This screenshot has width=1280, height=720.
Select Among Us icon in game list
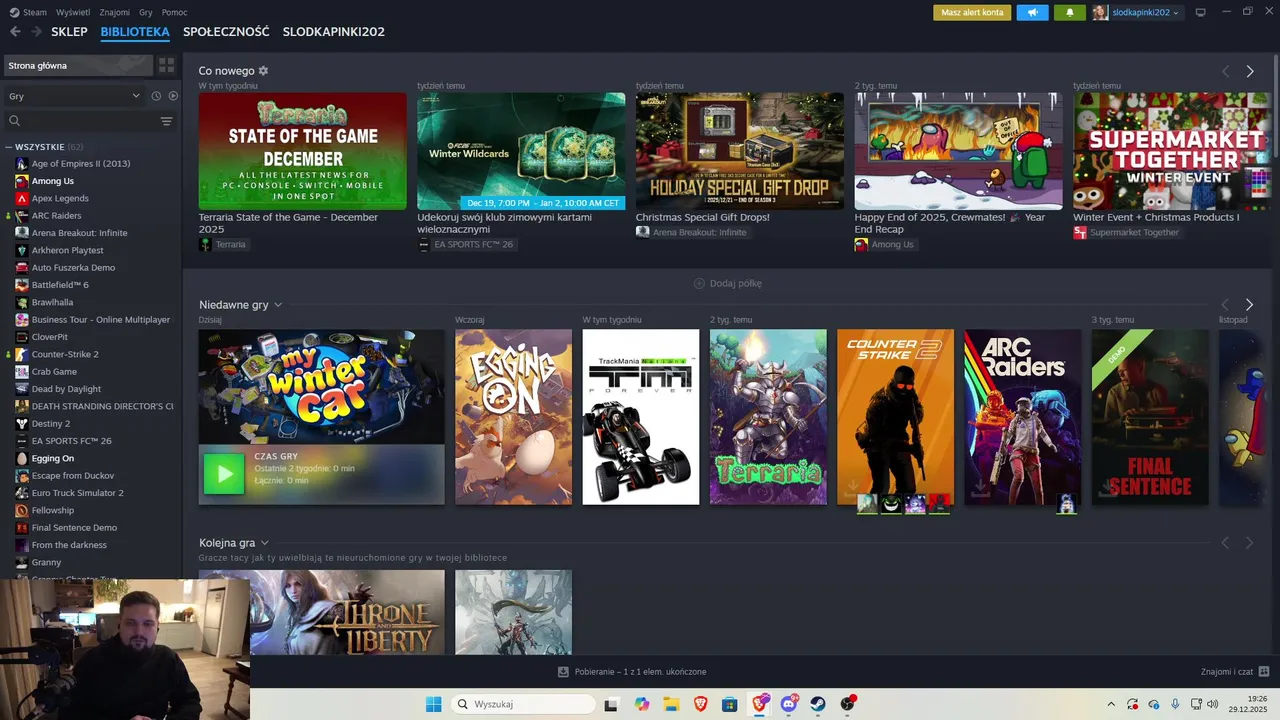pyautogui.click(x=22, y=181)
